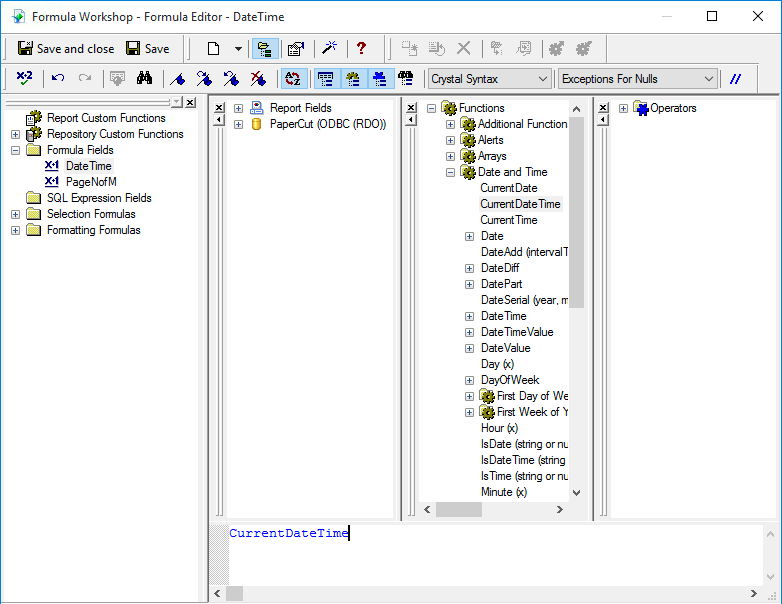The width and height of the screenshot is (782, 604).
Task: Select the Day (x) function
Action: [x=497, y=364]
